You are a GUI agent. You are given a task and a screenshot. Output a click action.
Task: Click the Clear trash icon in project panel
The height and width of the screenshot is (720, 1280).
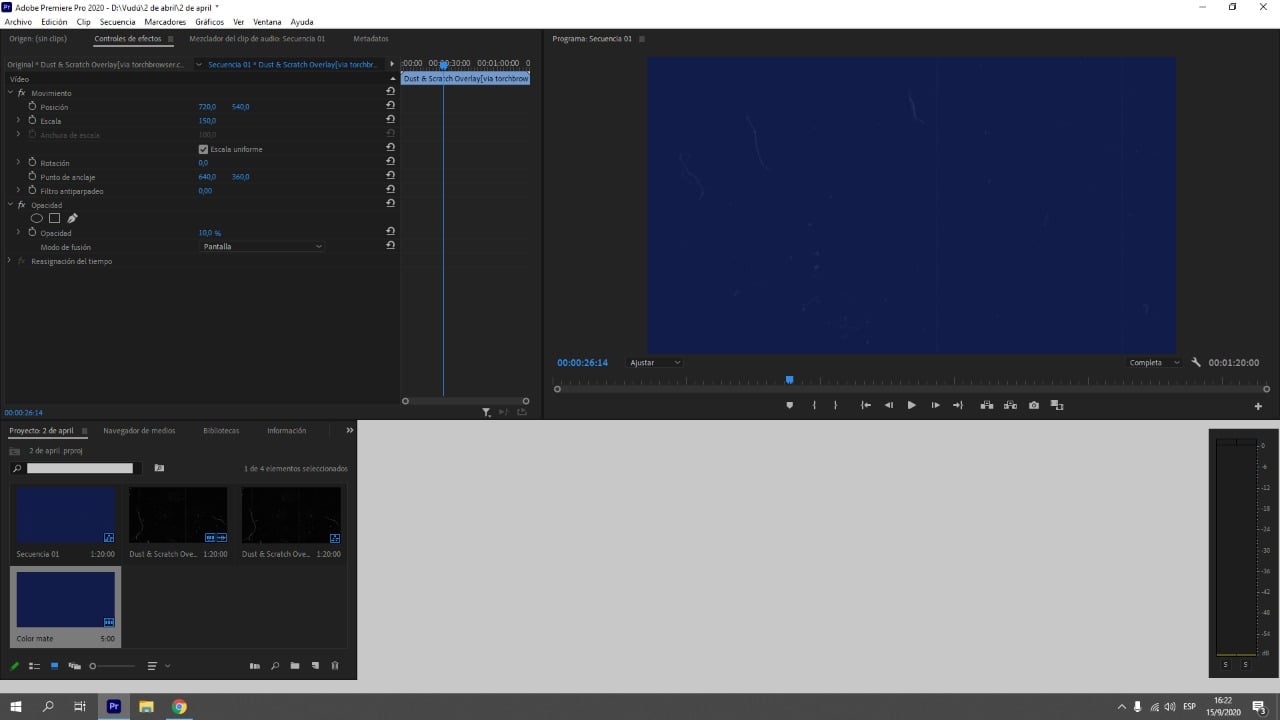point(335,665)
